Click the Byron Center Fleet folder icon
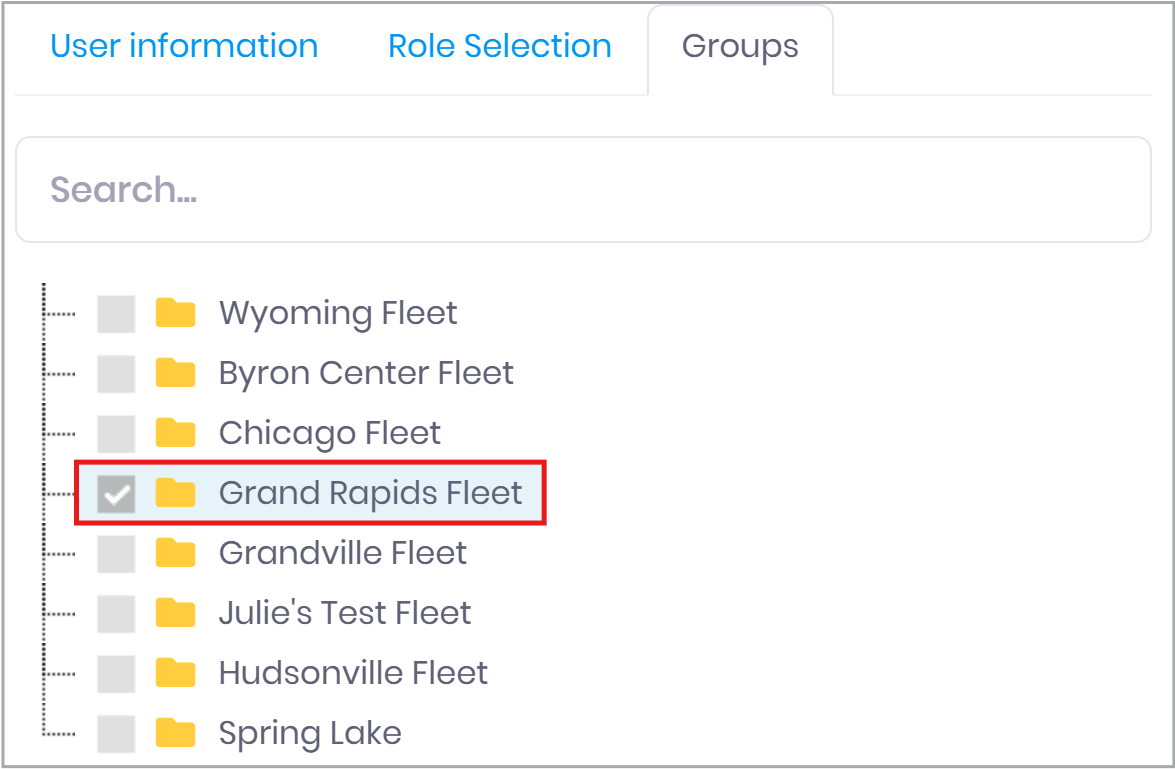This screenshot has height=769, width=1175. coord(175,373)
